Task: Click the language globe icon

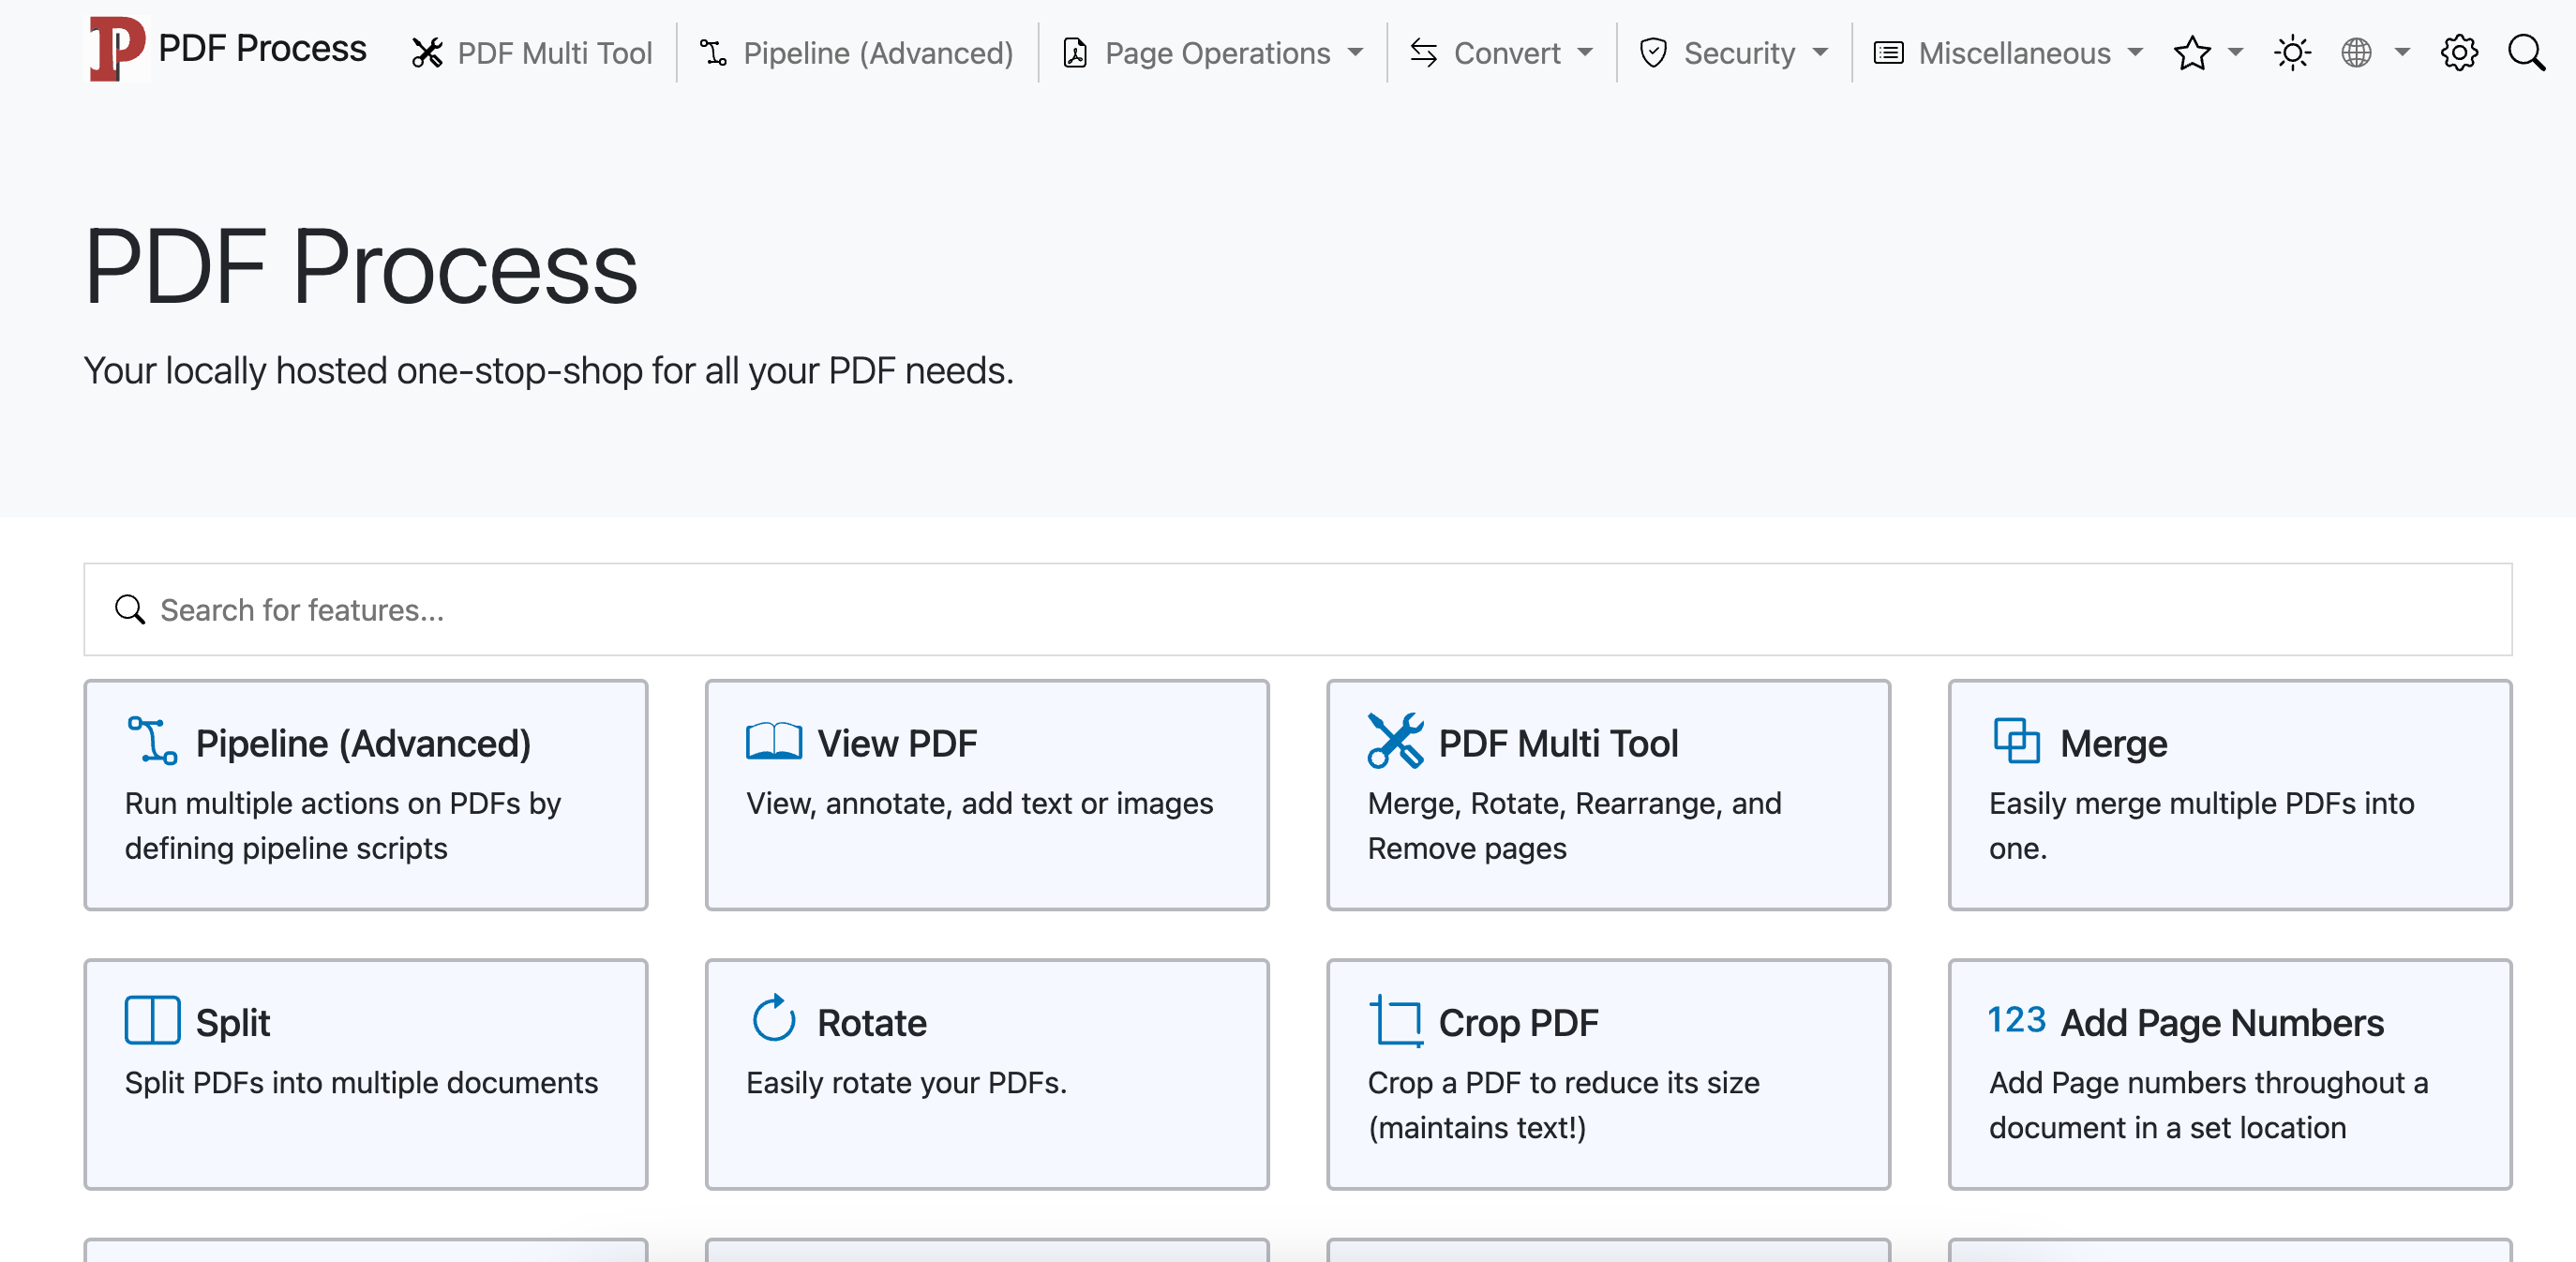Action: pos(2356,53)
